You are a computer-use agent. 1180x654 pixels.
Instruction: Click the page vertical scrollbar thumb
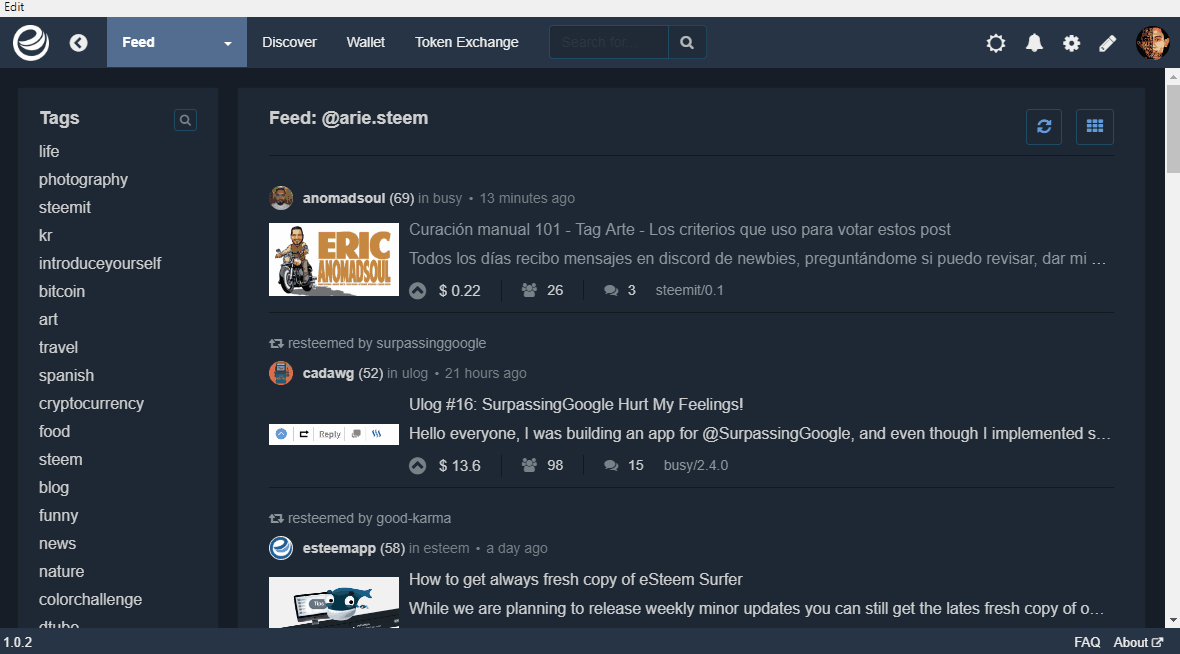(1172, 128)
